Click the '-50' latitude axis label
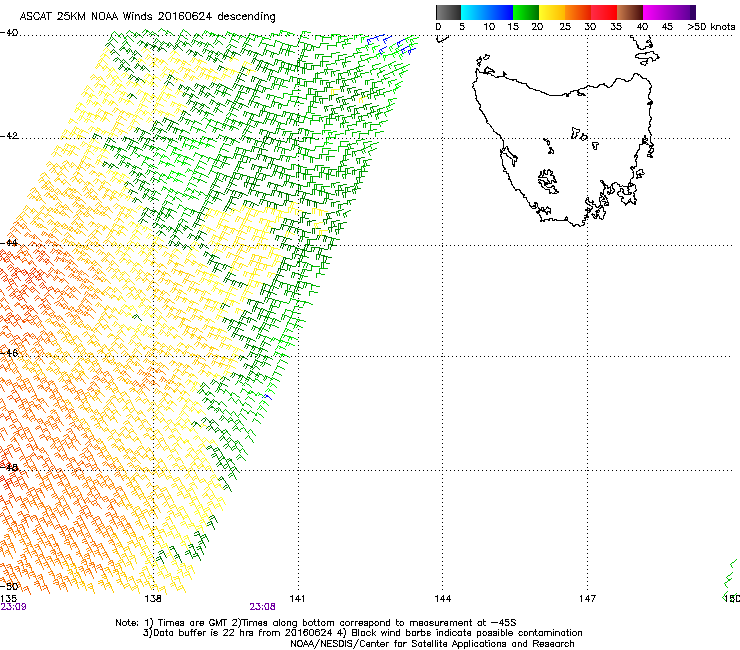740x650 pixels. coord(9,586)
